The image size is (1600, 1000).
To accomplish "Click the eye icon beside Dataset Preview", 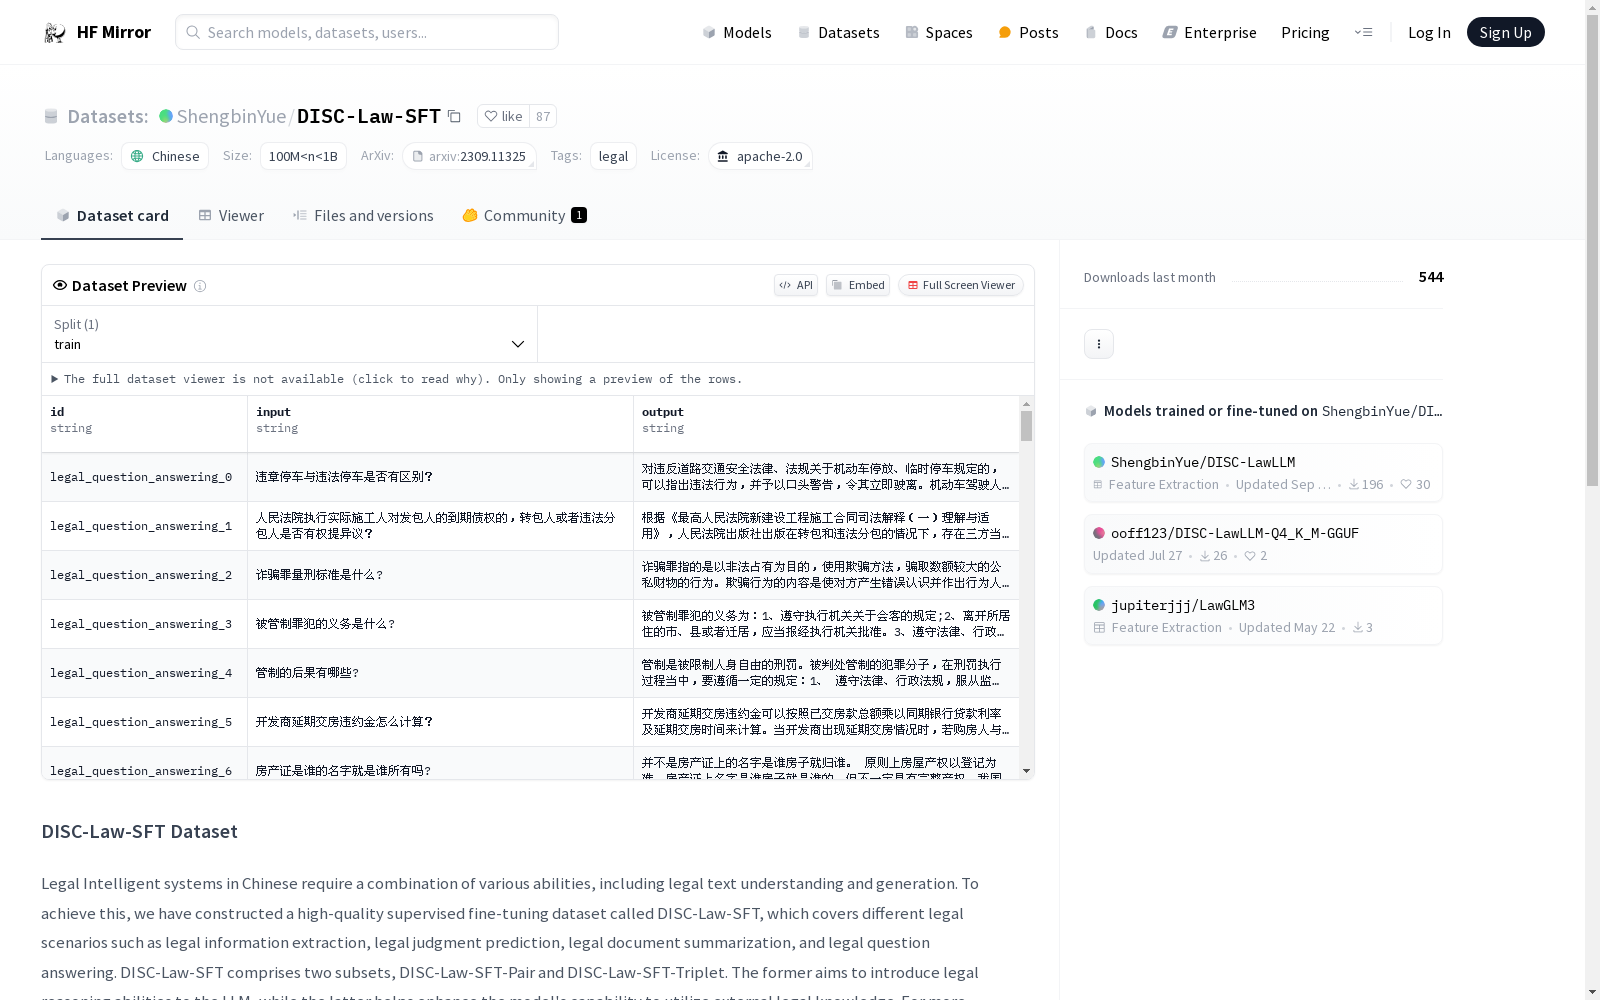I will click(60, 285).
